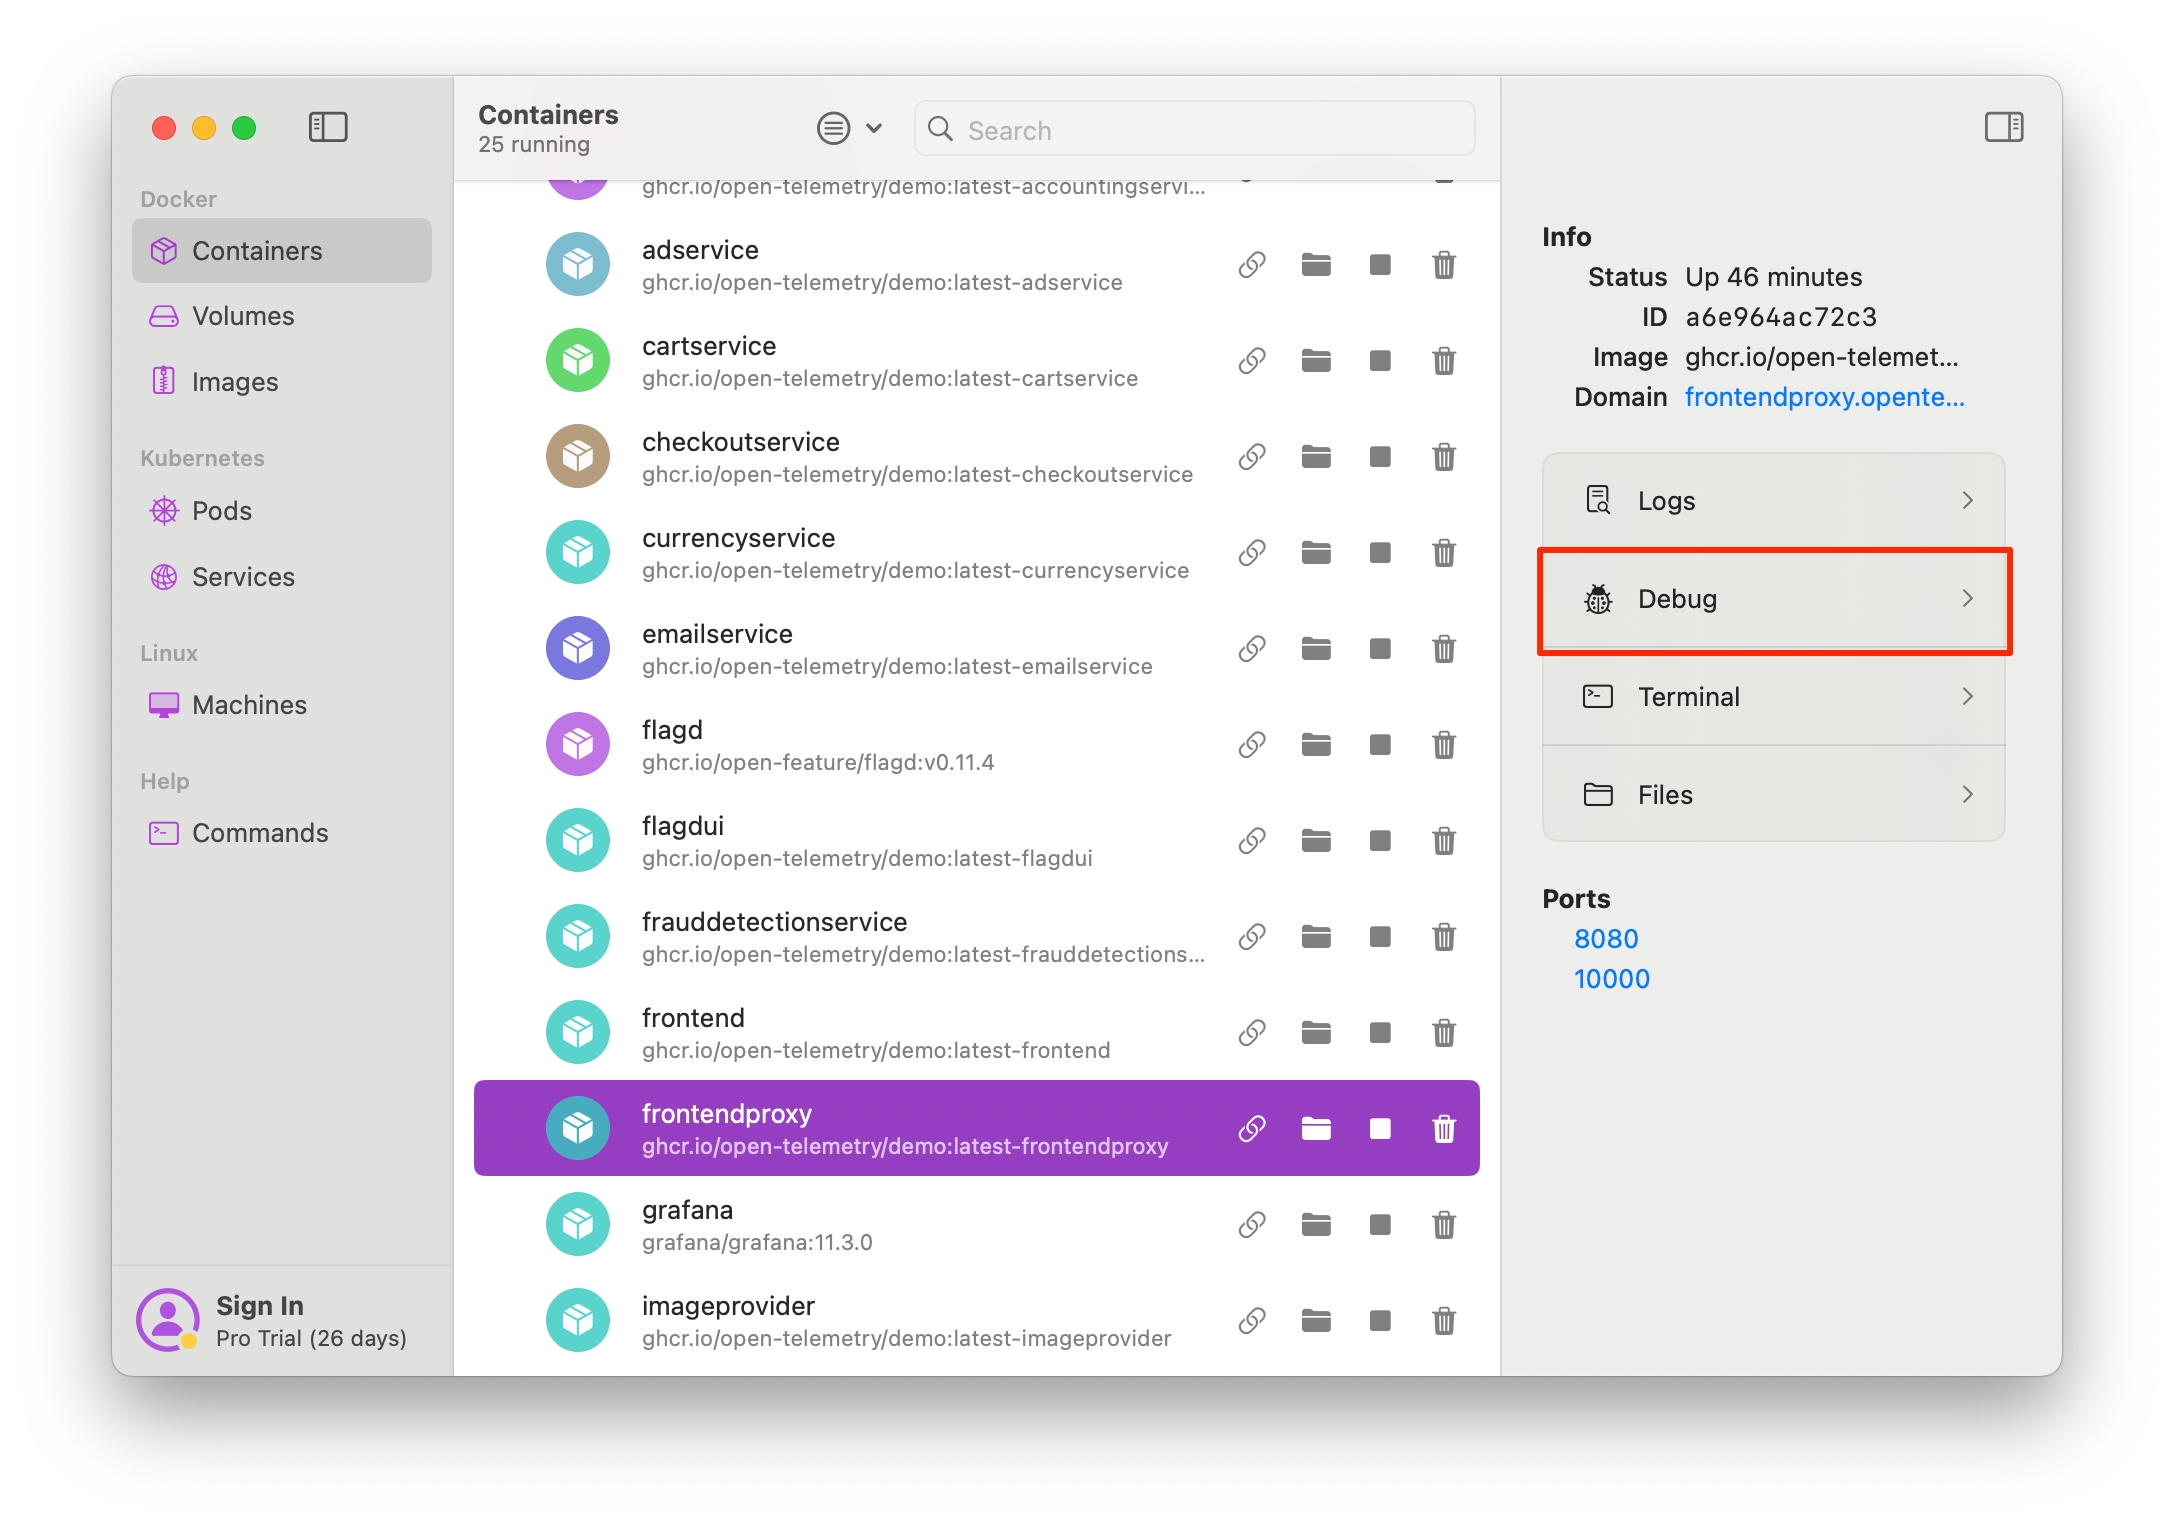Stop the frontendproxy container
This screenshot has height=1524, width=2174.
[x=1380, y=1129]
